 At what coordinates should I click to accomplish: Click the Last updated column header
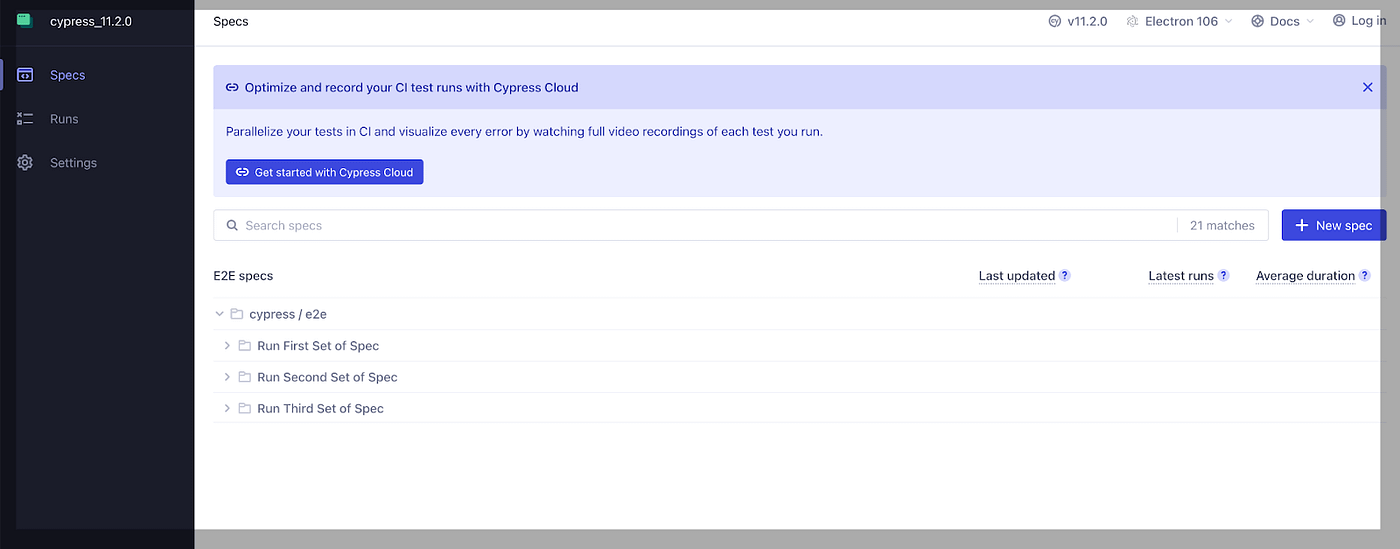(1017, 276)
